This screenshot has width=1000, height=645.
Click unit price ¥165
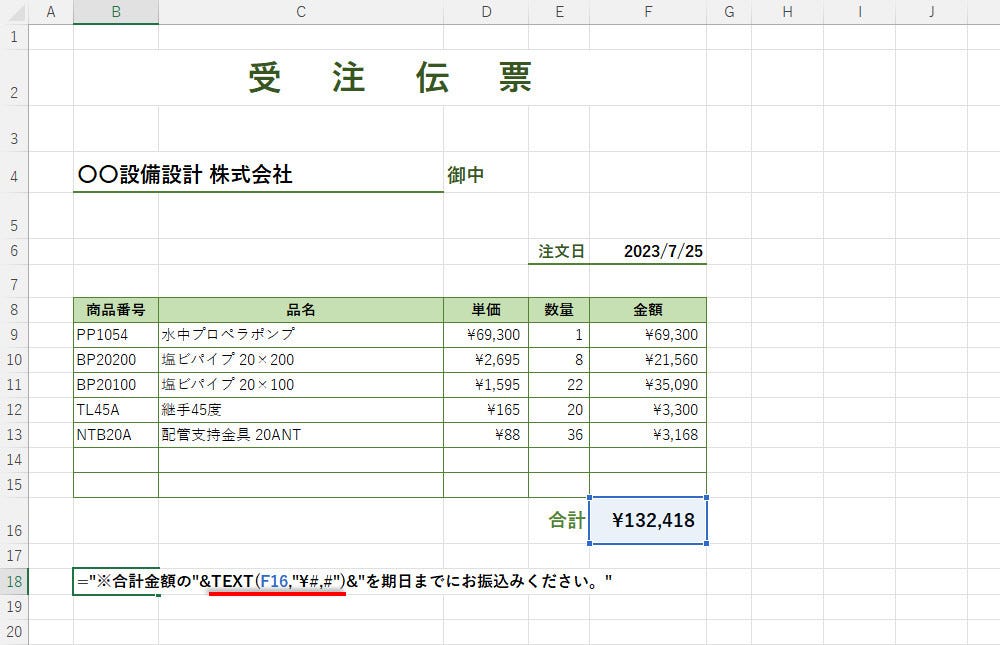click(486, 410)
